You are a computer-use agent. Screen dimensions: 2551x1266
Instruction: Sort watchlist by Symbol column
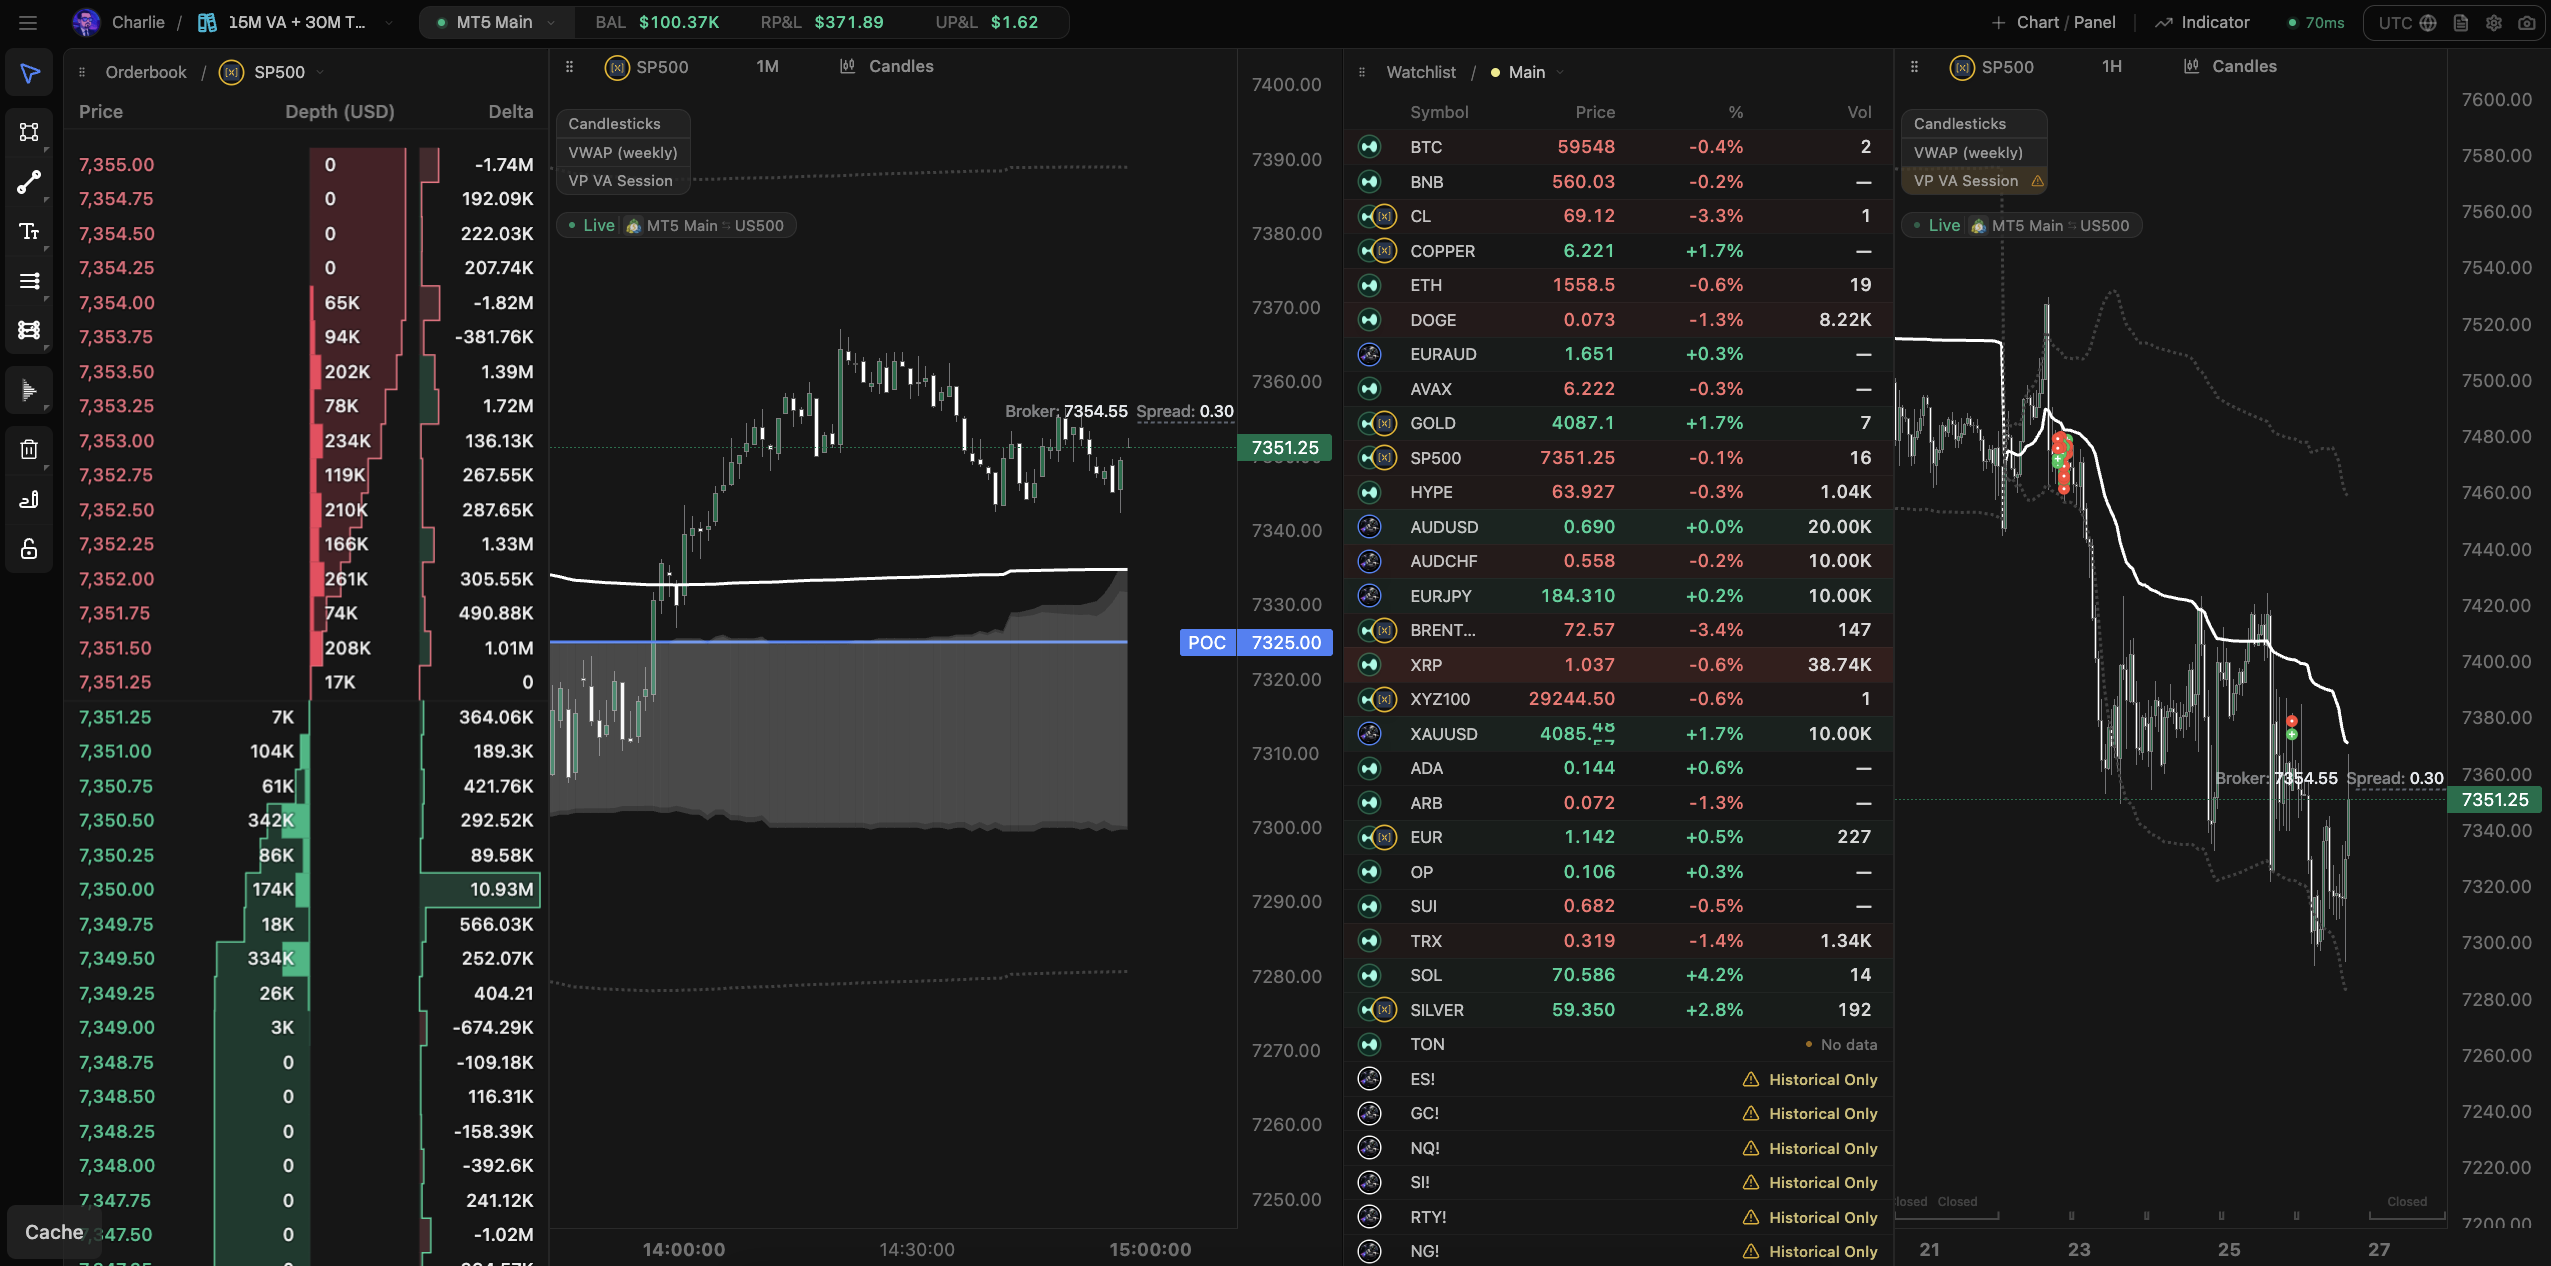(x=1438, y=112)
